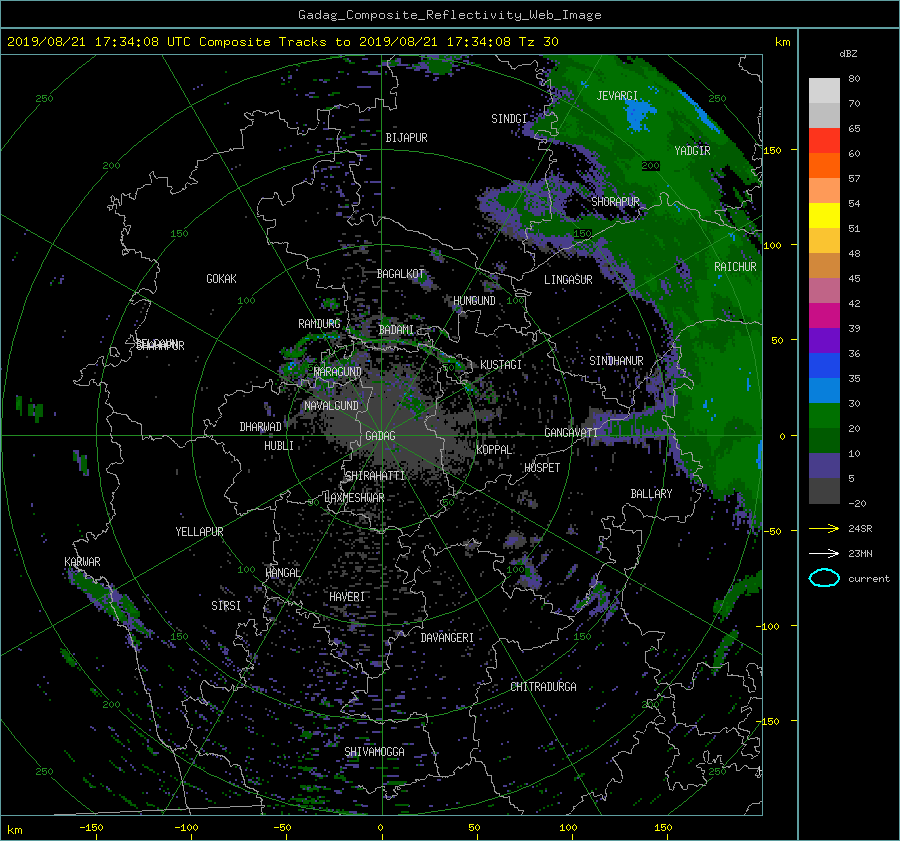
Task: Click the HOSPET city label
Action: coord(542,468)
